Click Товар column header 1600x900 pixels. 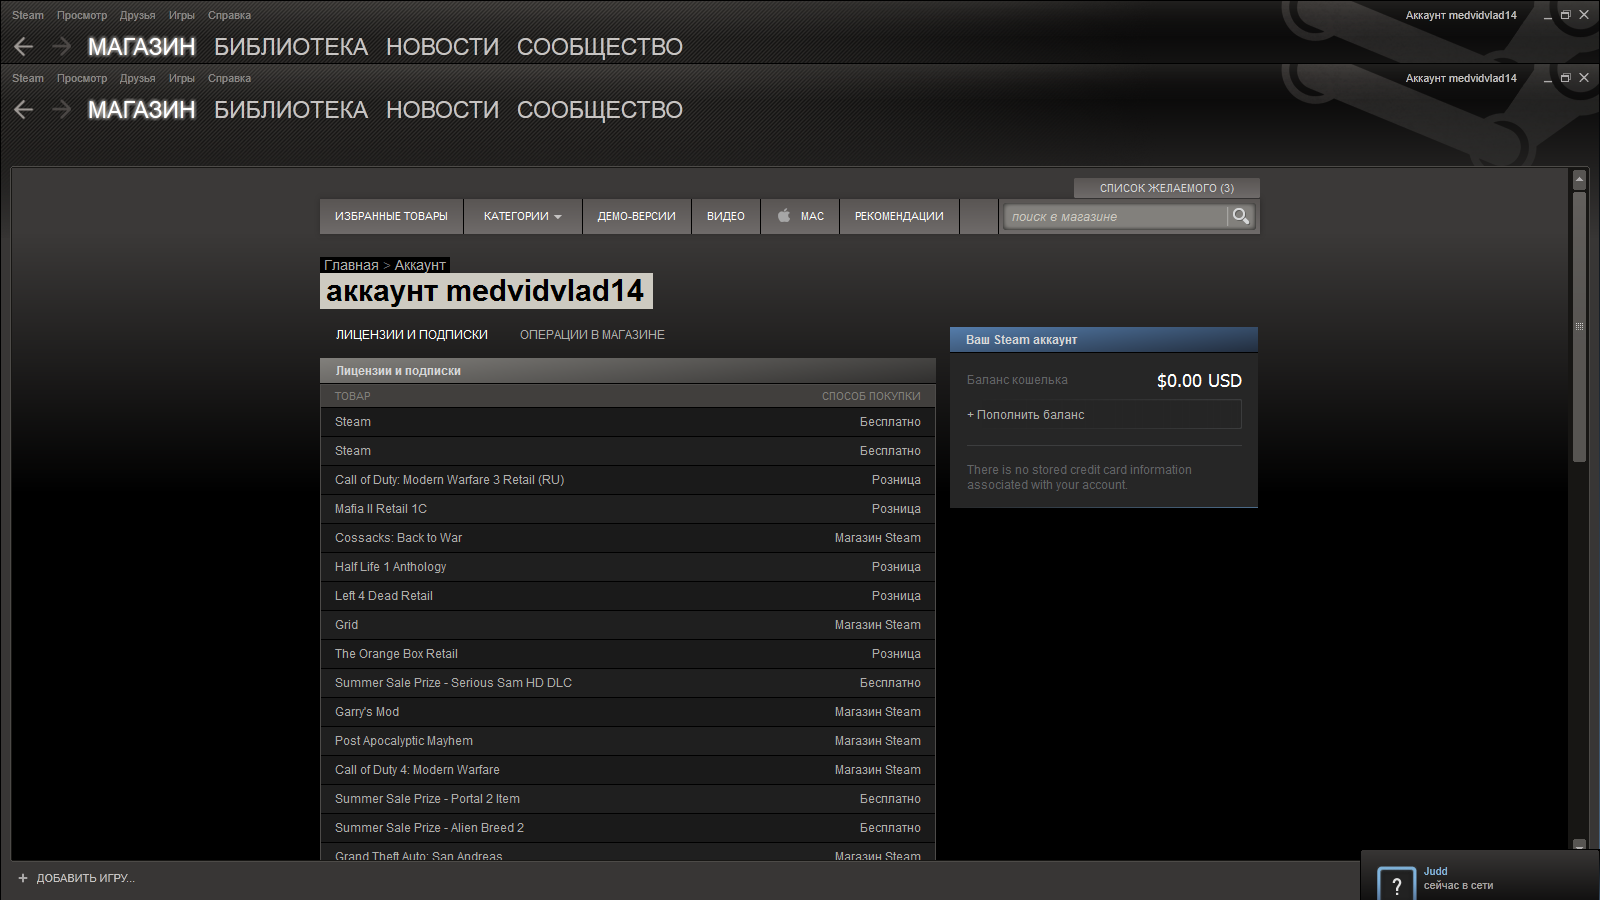[x=352, y=396]
